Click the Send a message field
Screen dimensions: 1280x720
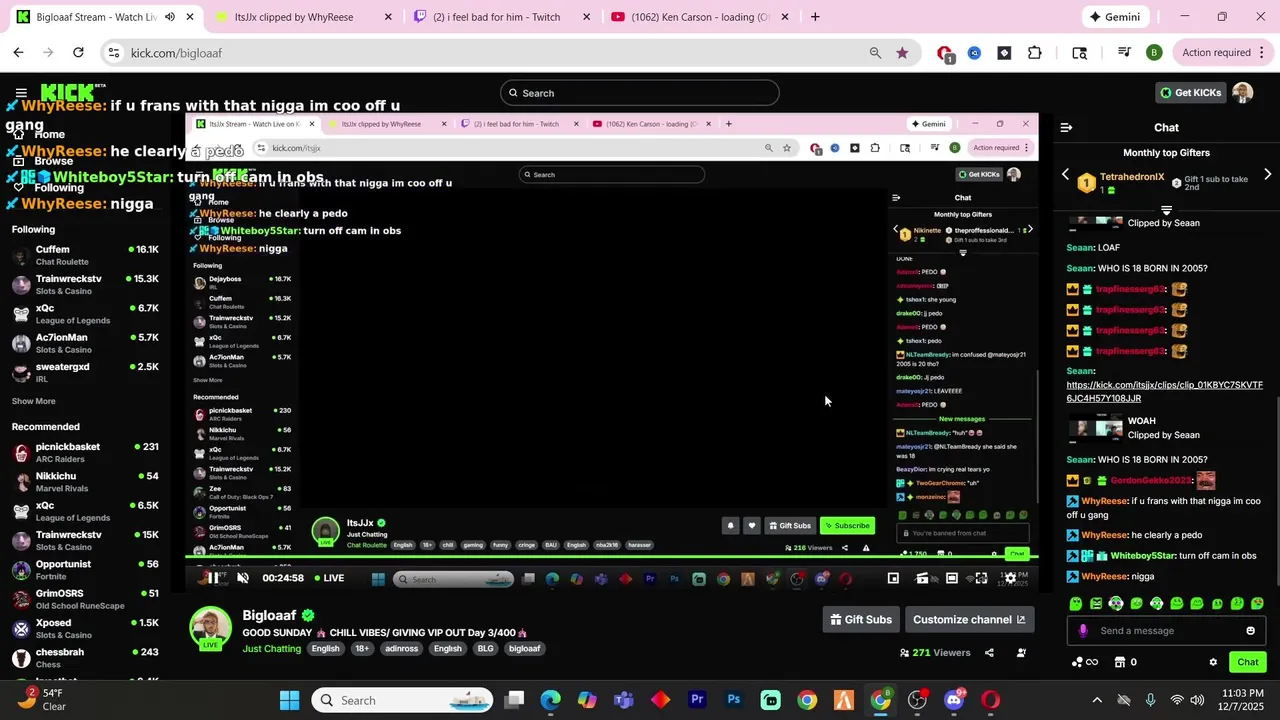point(1166,631)
